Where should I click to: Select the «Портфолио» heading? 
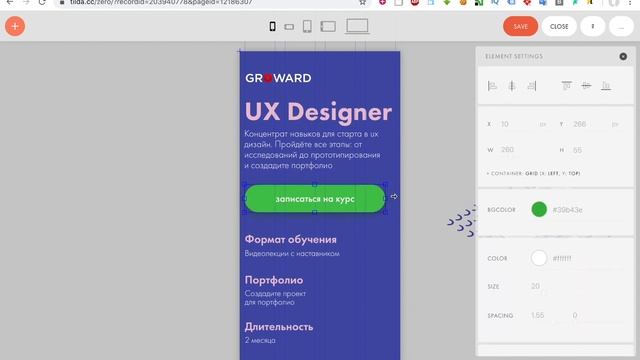(x=274, y=280)
